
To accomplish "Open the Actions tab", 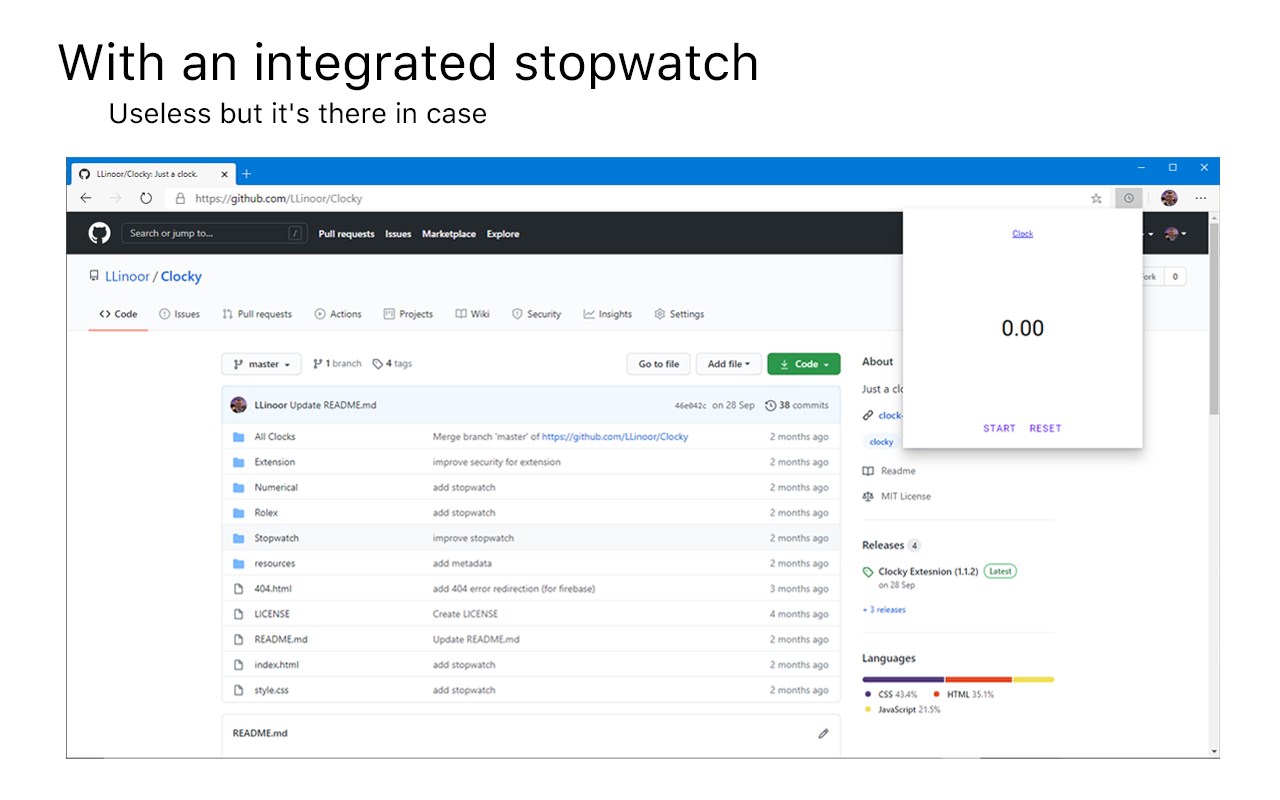I will pyautogui.click(x=338, y=314).
